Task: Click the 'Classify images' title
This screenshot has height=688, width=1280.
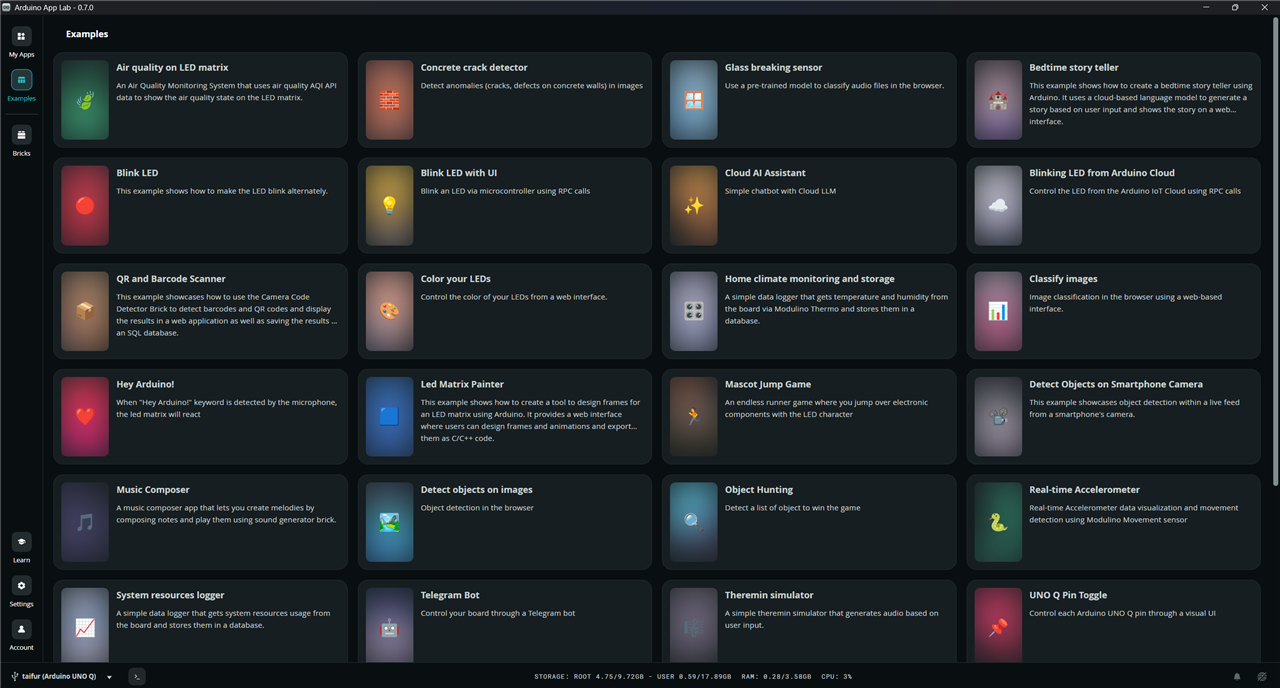Action: 1063,279
